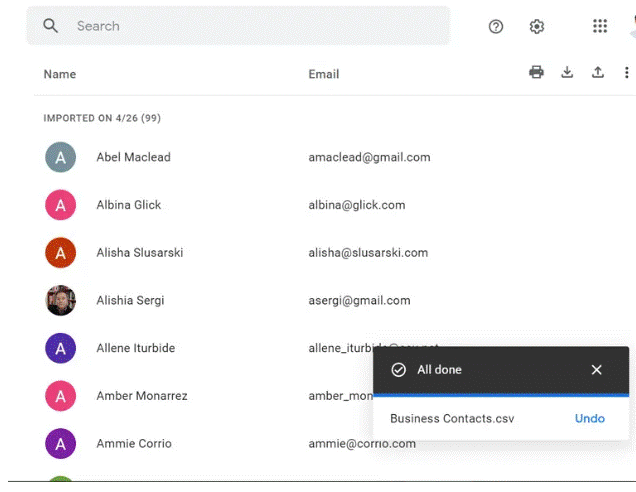Image resolution: width=636 pixels, height=492 pixels.
Task: Click the search magnifier icon
Action: [x=51, y=26]
